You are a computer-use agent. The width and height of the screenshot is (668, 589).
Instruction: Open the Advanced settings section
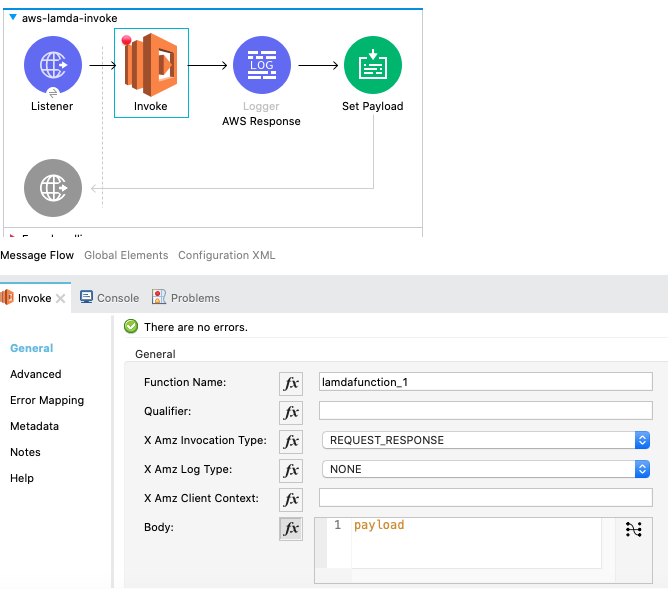[36, 374]
